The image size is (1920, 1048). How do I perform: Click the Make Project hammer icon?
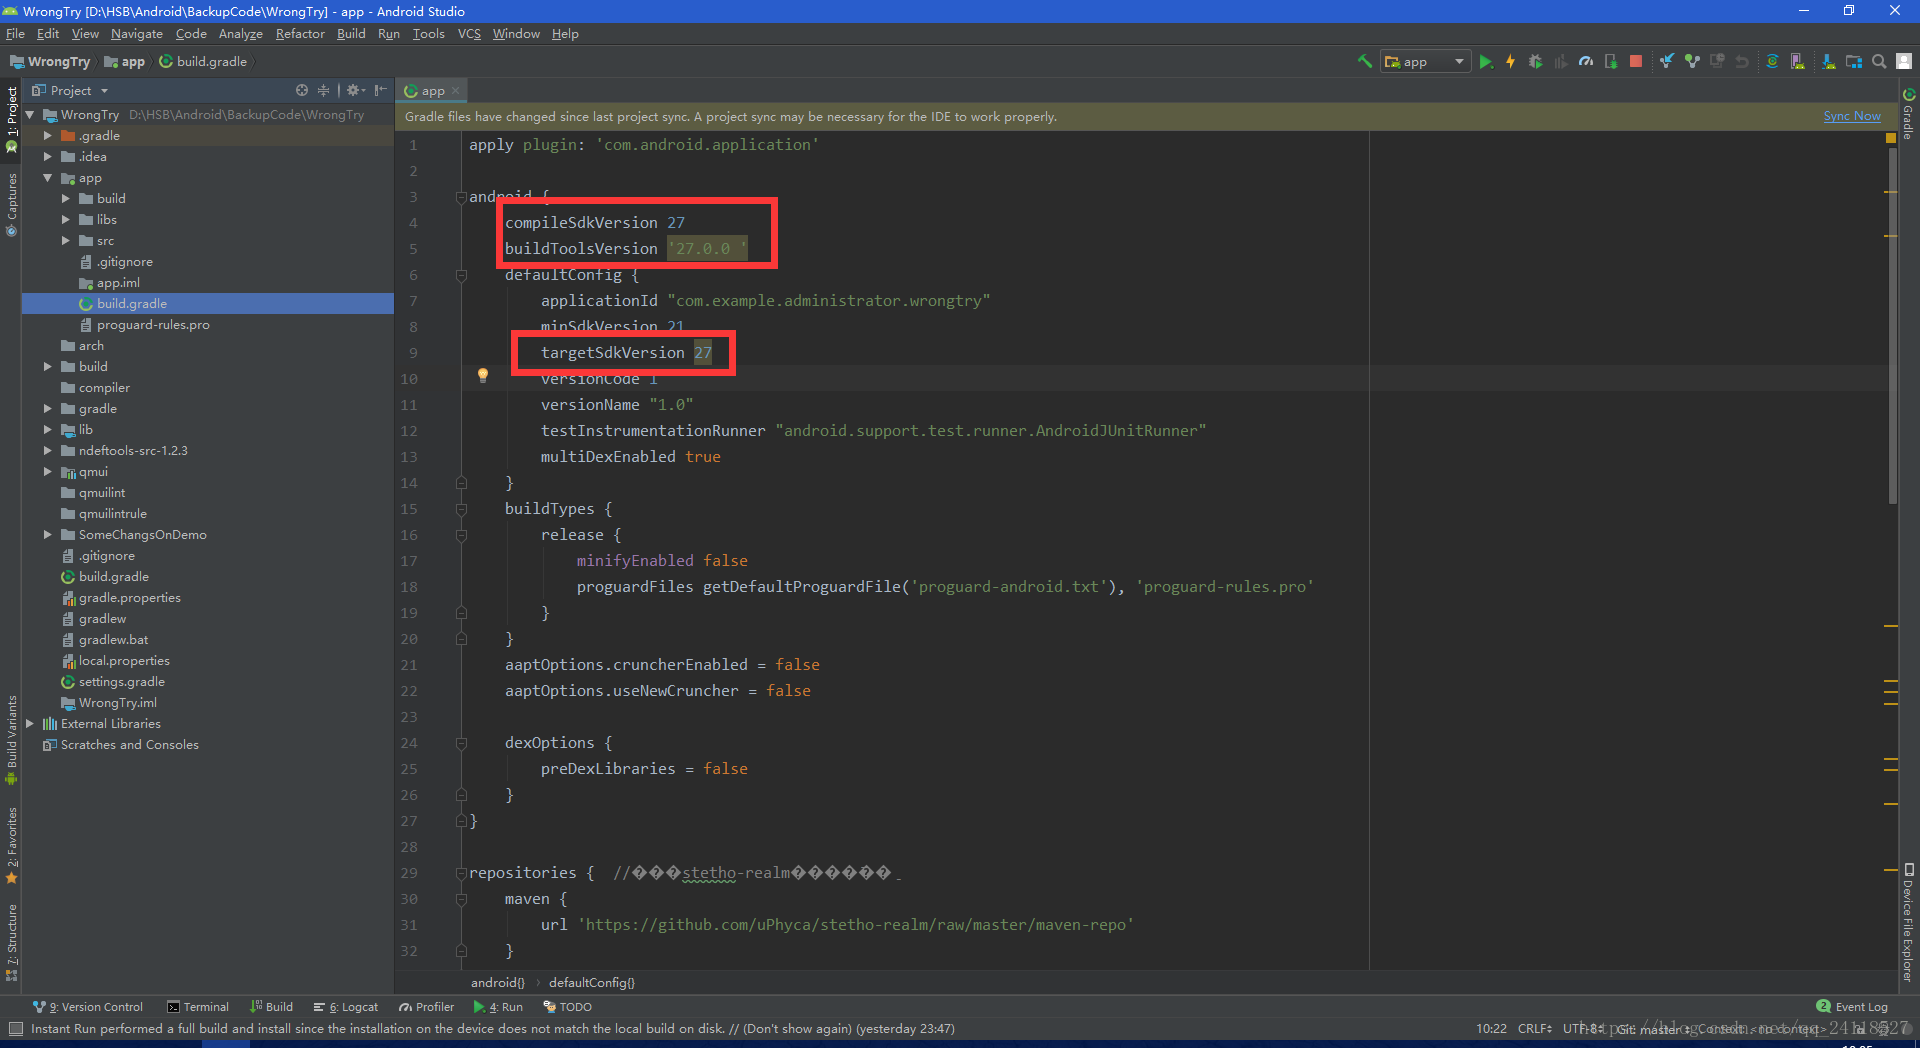[x=1364, y=61]
